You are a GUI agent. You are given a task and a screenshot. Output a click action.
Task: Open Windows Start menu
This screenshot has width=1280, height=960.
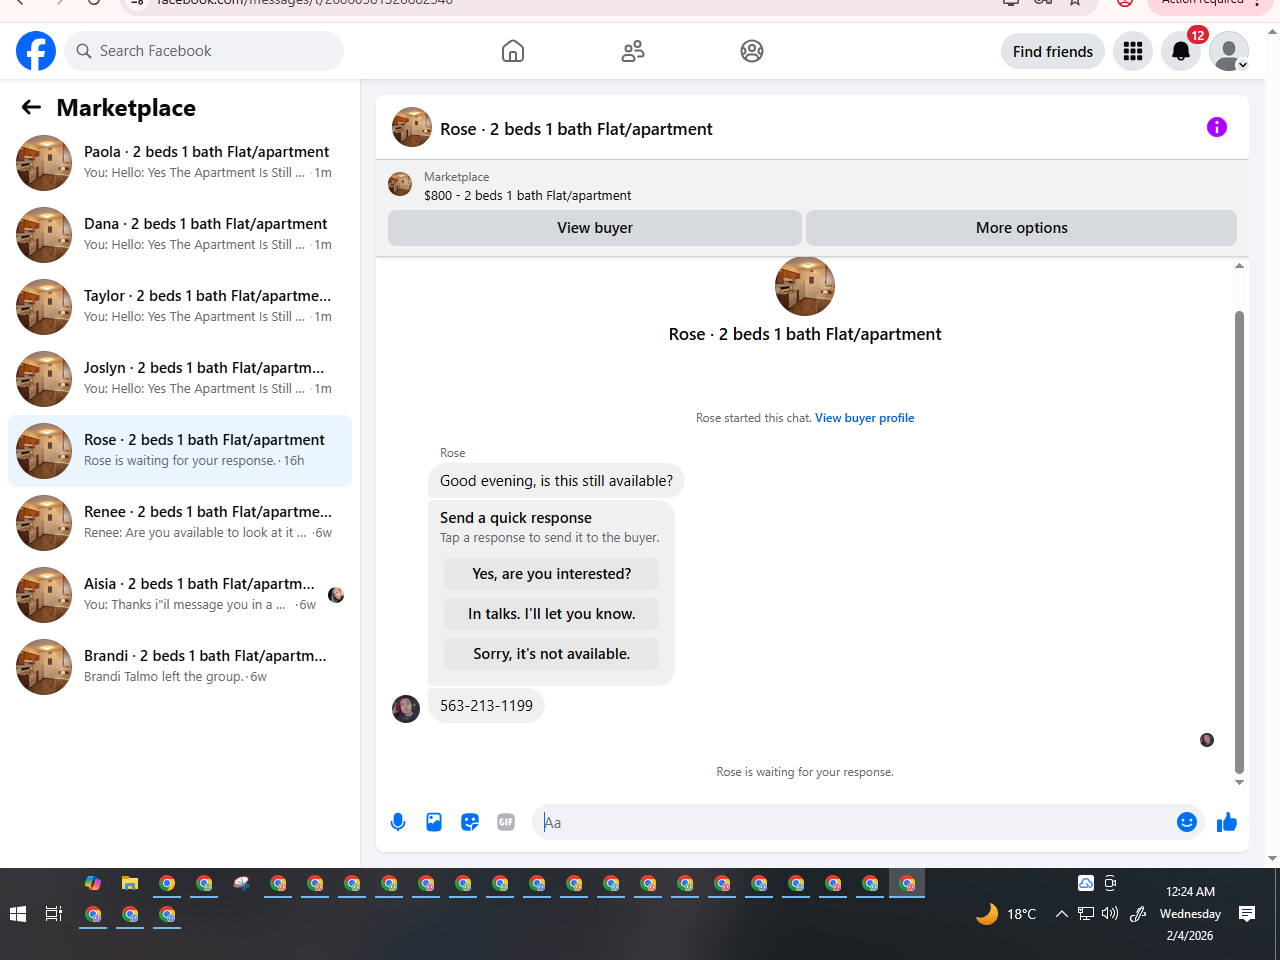click(17, 914)
